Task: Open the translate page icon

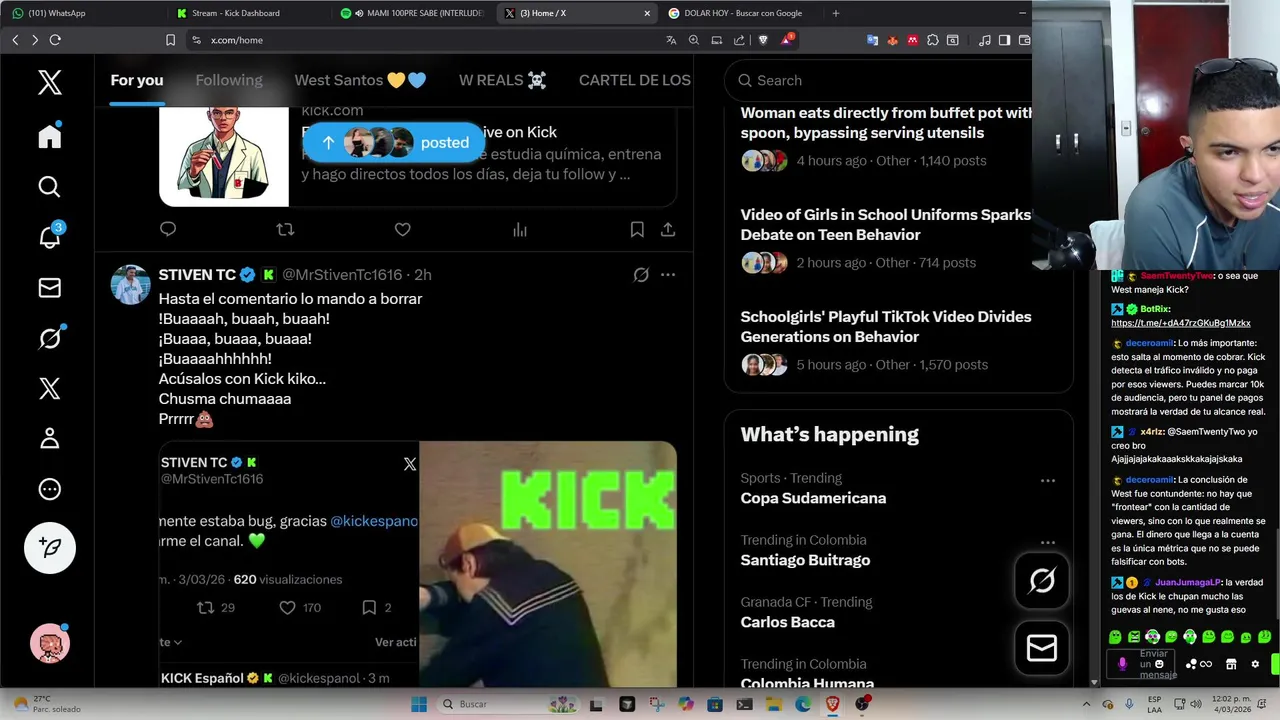Action: point(671,40)
